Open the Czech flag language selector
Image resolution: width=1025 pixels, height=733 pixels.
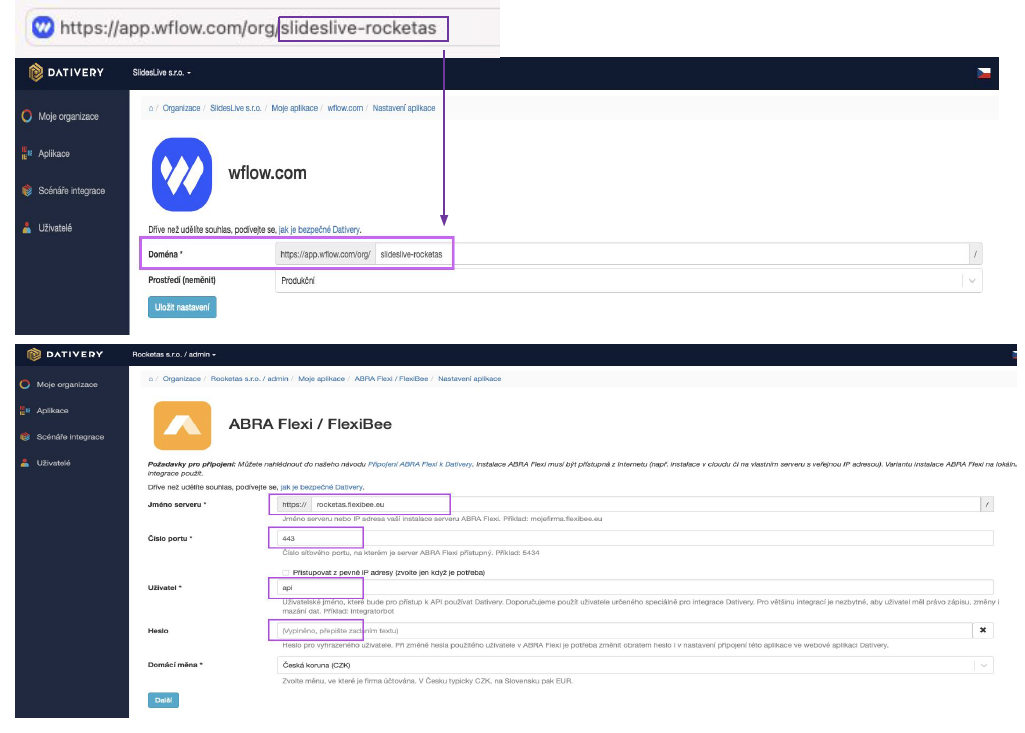point(983,73)
